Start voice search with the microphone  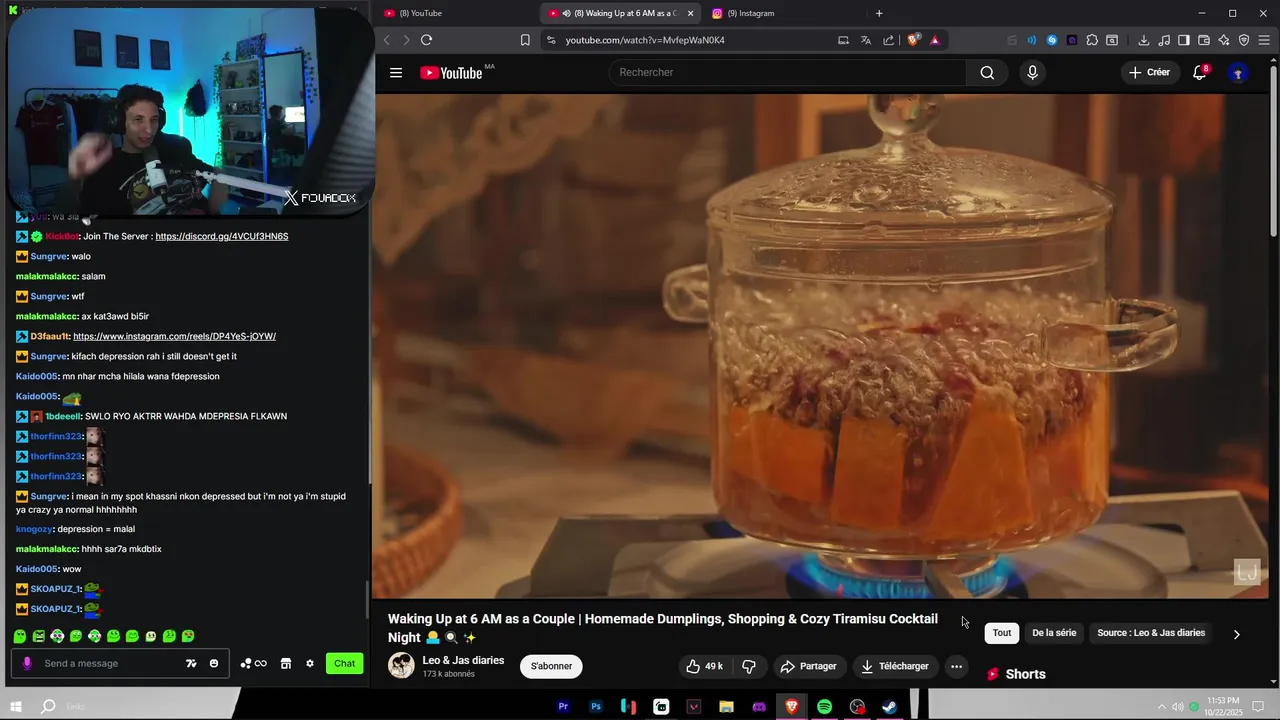tap(1032, 72)
